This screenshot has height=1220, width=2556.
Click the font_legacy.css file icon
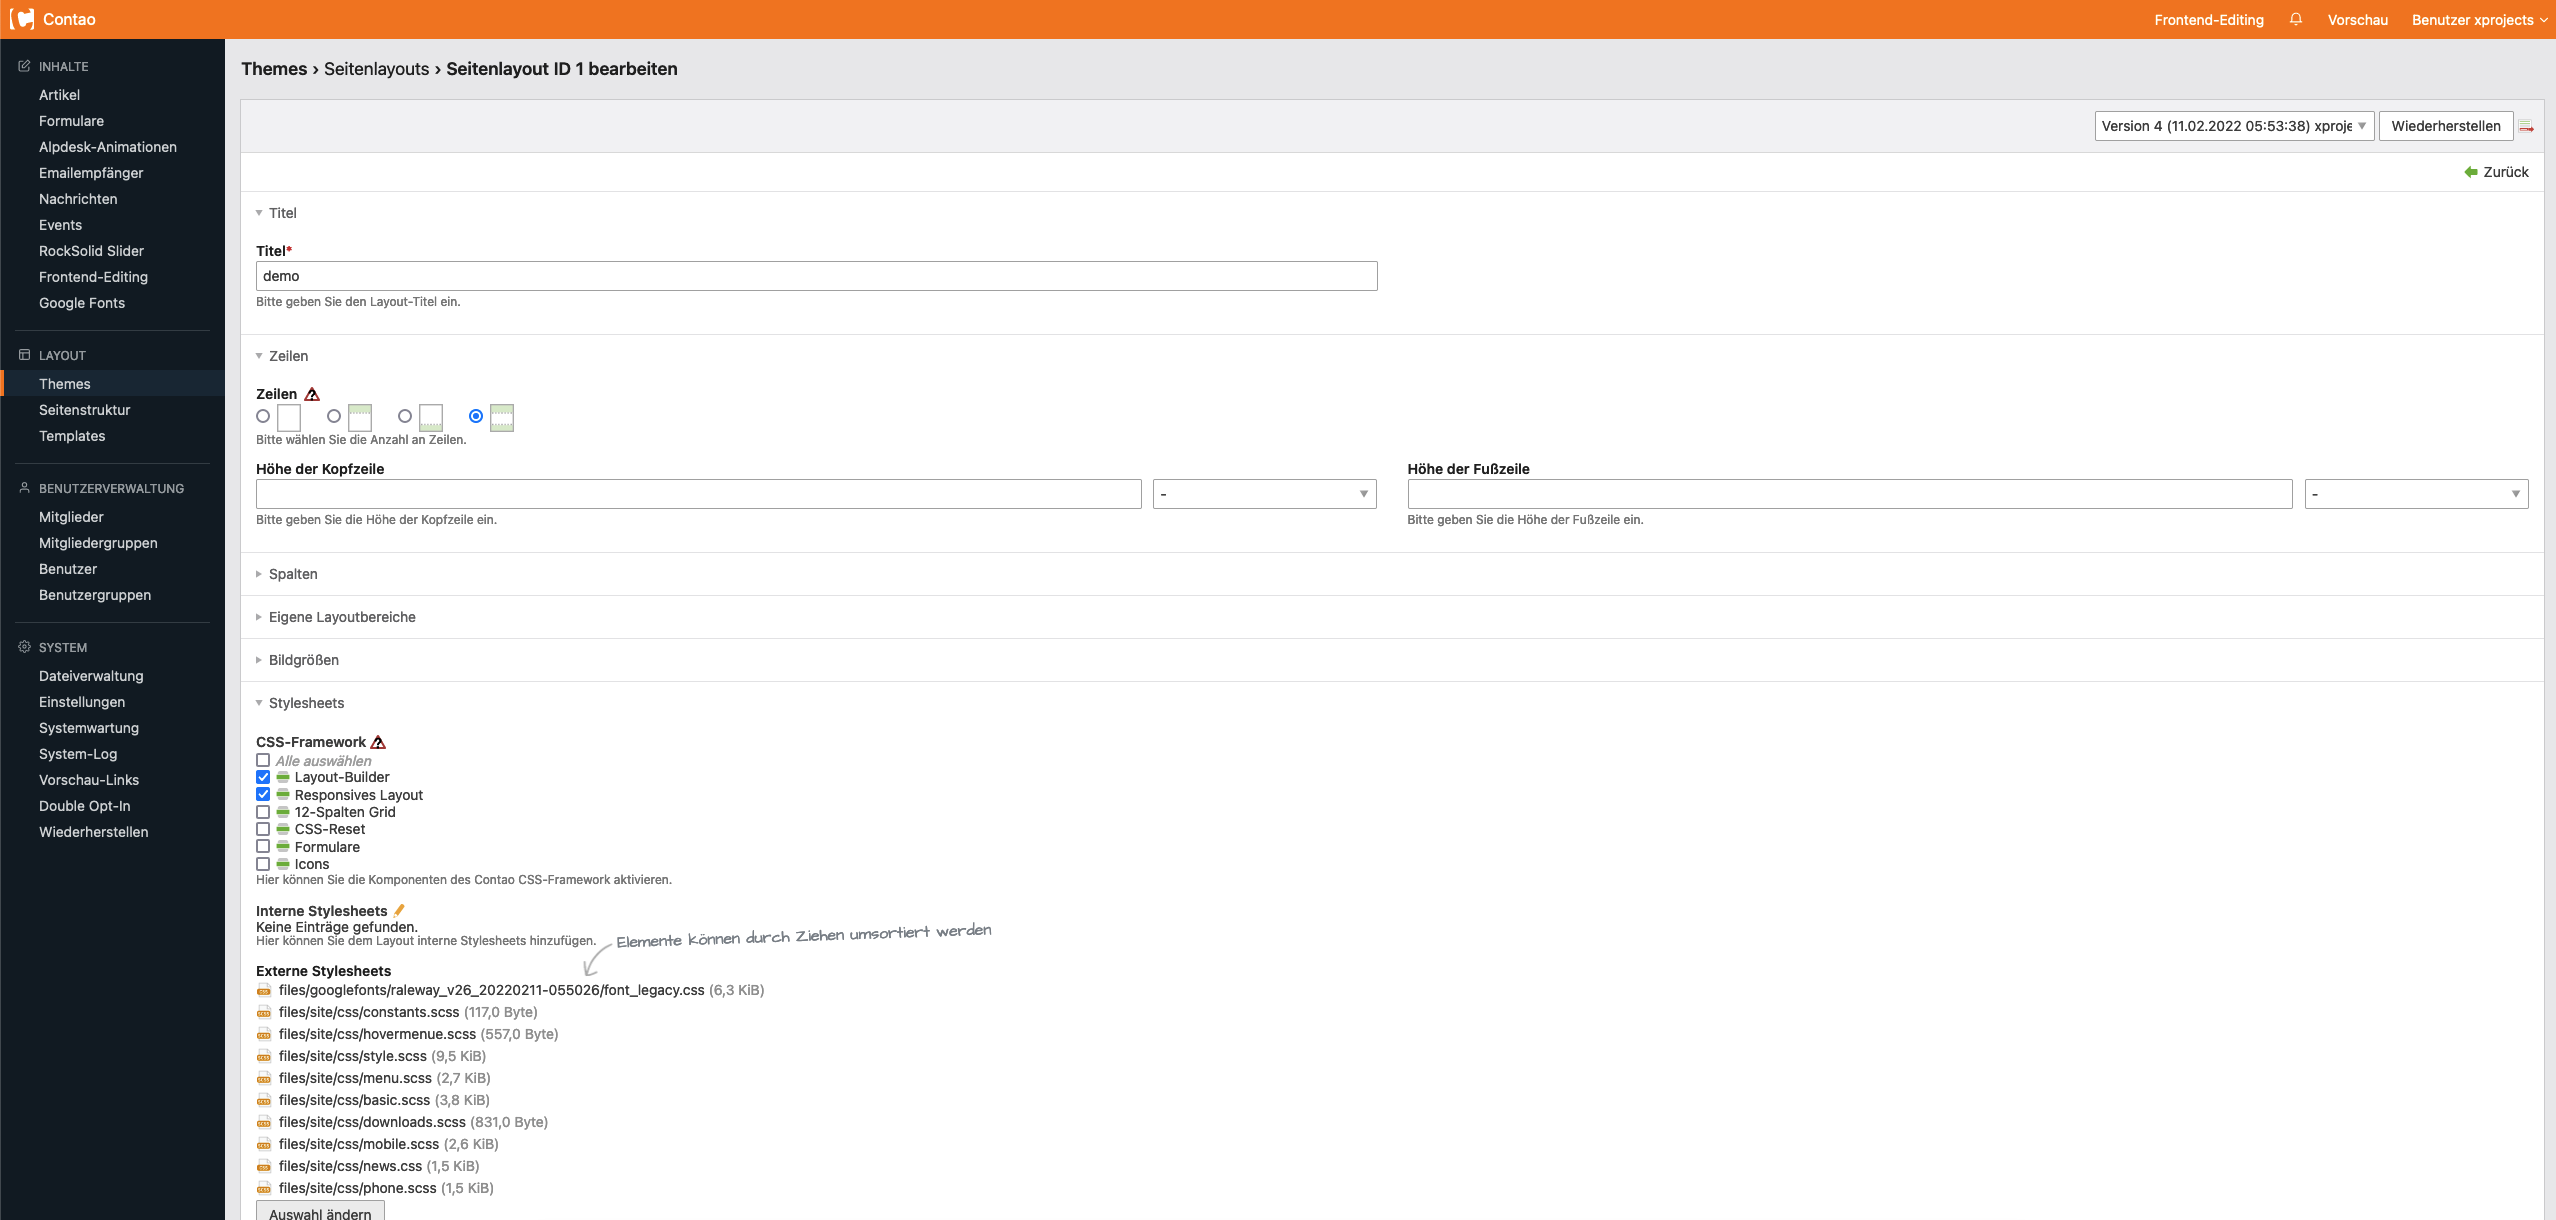[264, 990]
